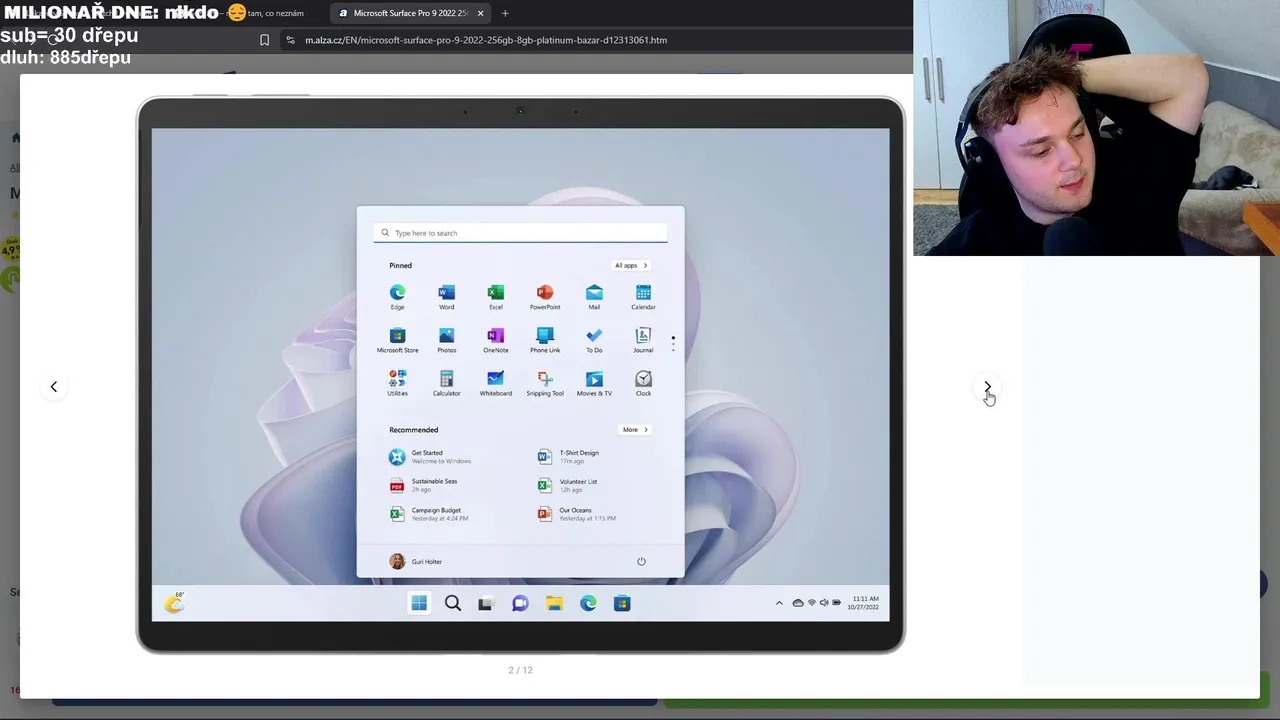Close the Microsoft Surface Pro 9 browser tab

coord(480,13)
